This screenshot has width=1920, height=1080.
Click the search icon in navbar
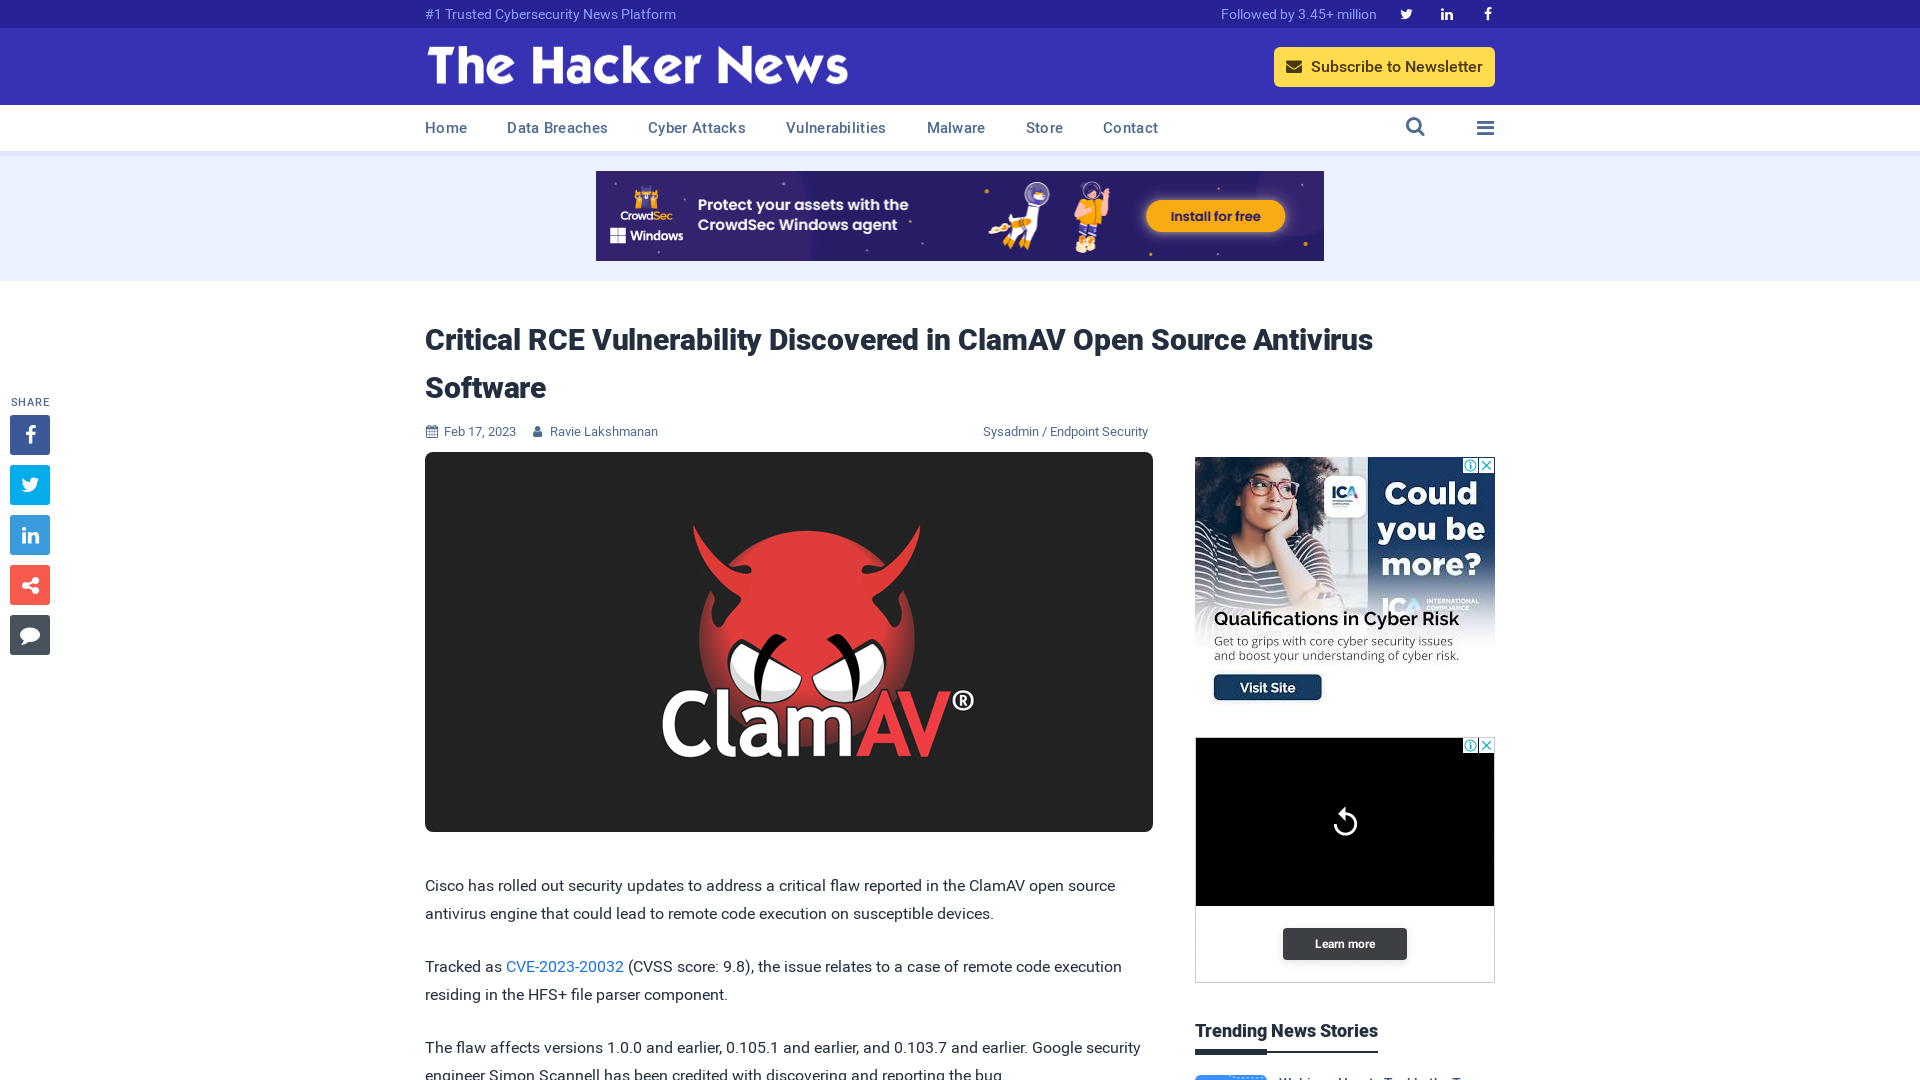click(x=1415, y=128)
